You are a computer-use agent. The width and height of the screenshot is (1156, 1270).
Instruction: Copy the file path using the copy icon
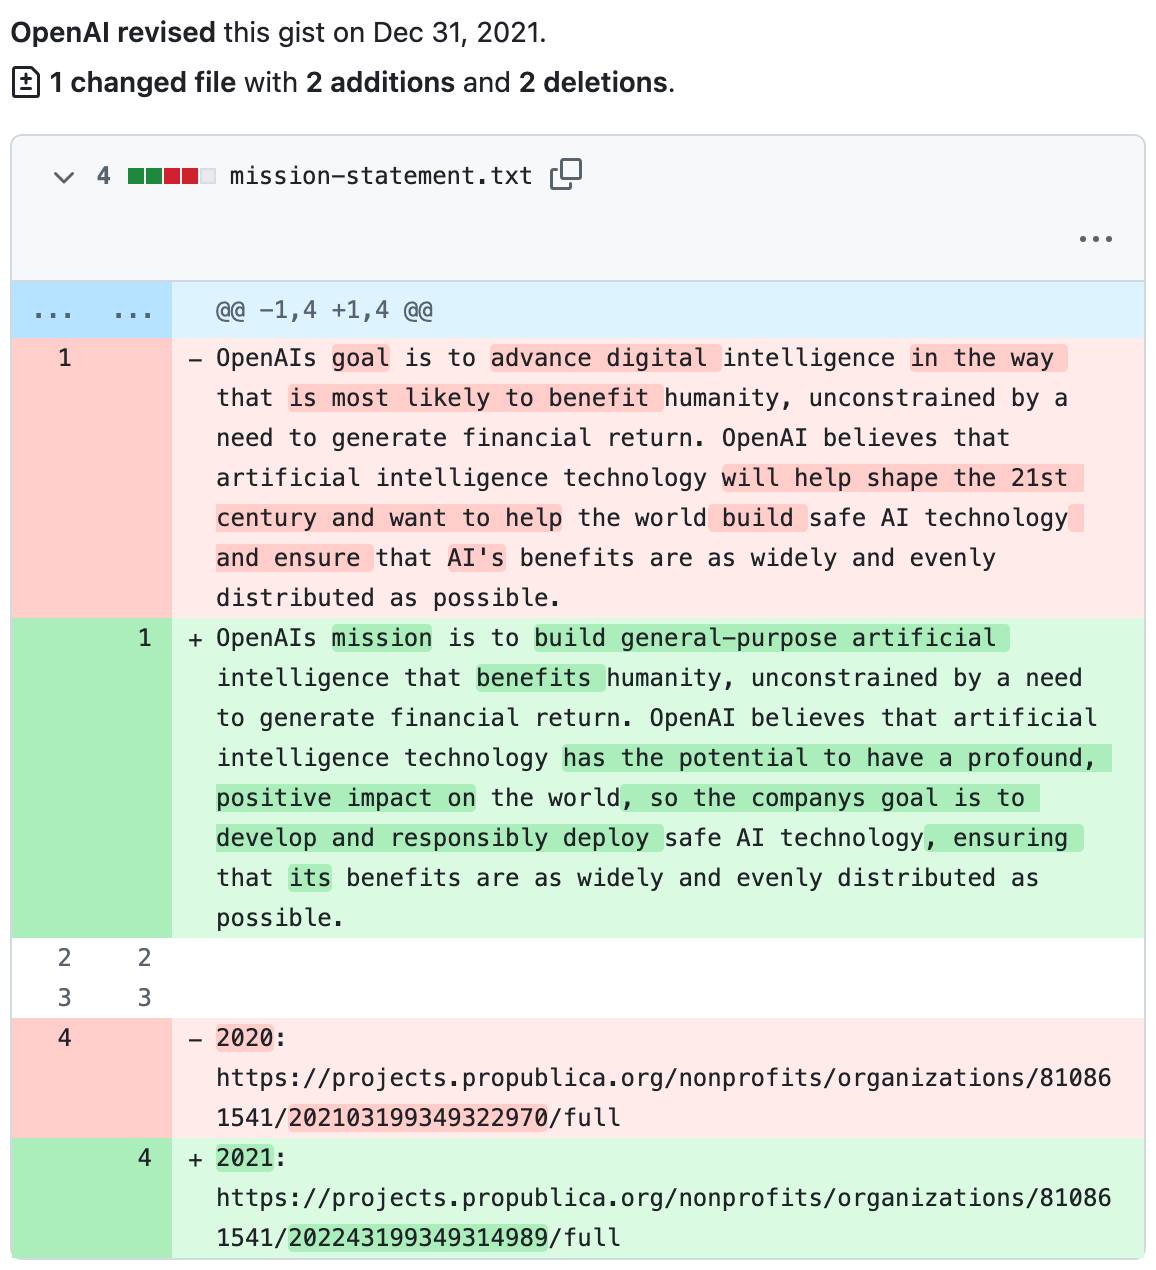point(565,175)
